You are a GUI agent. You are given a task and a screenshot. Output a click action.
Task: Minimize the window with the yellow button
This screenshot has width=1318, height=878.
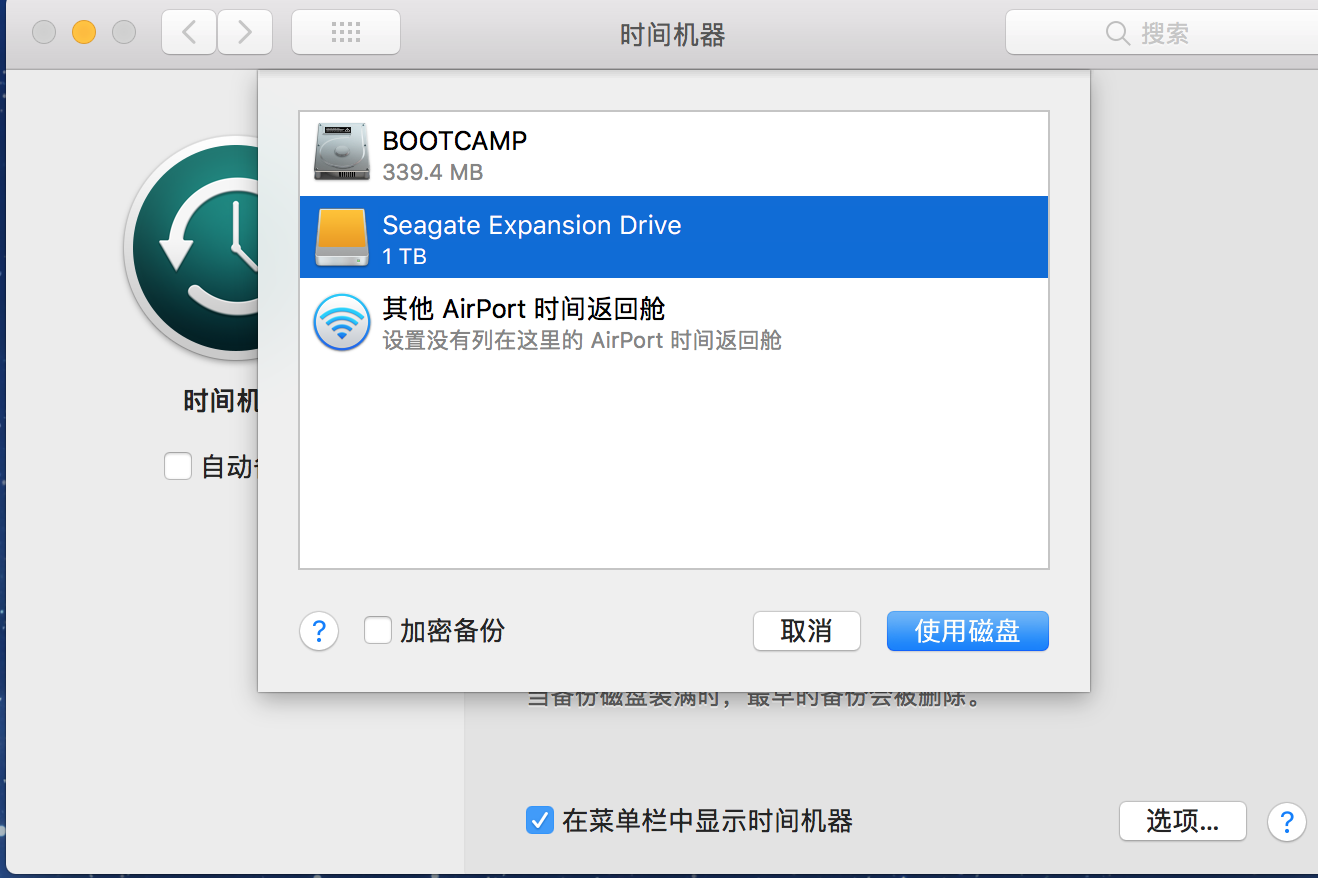[84, 33]
